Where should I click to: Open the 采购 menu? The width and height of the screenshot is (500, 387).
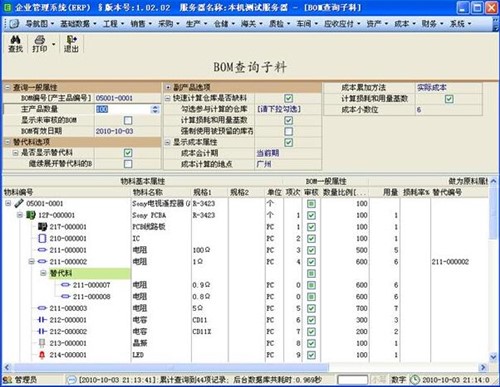(169, 24)
